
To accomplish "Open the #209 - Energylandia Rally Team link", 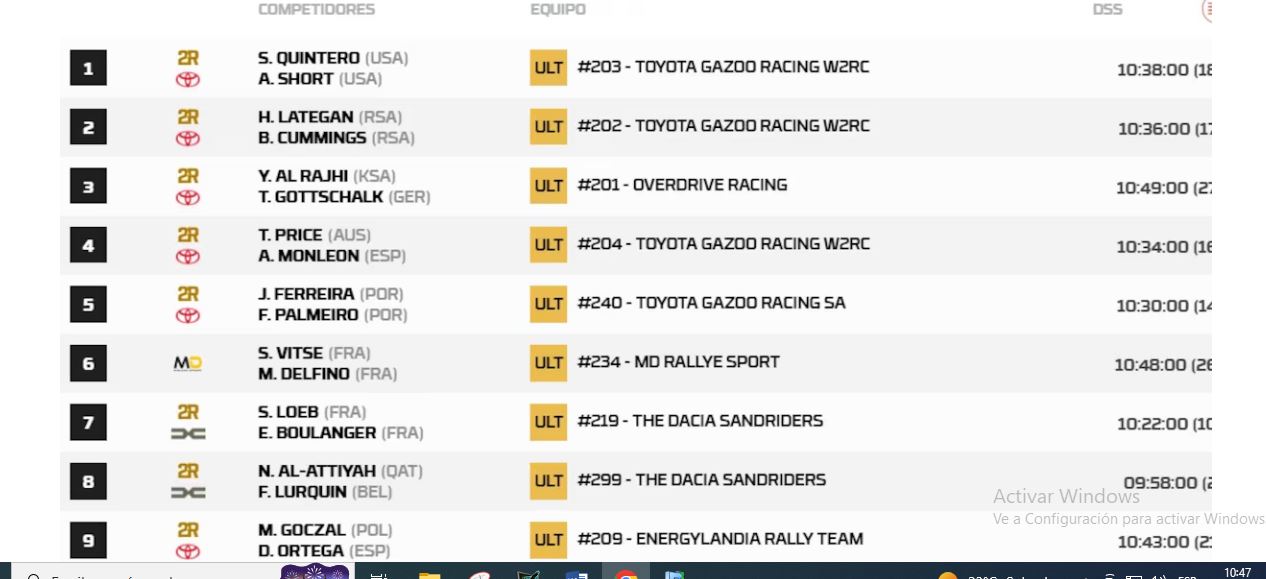I will [720, 539].
